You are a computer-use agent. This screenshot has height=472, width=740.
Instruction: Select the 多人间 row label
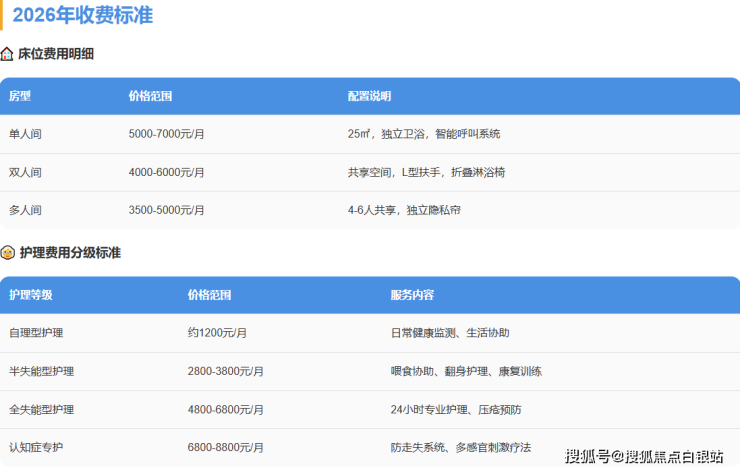25,210
